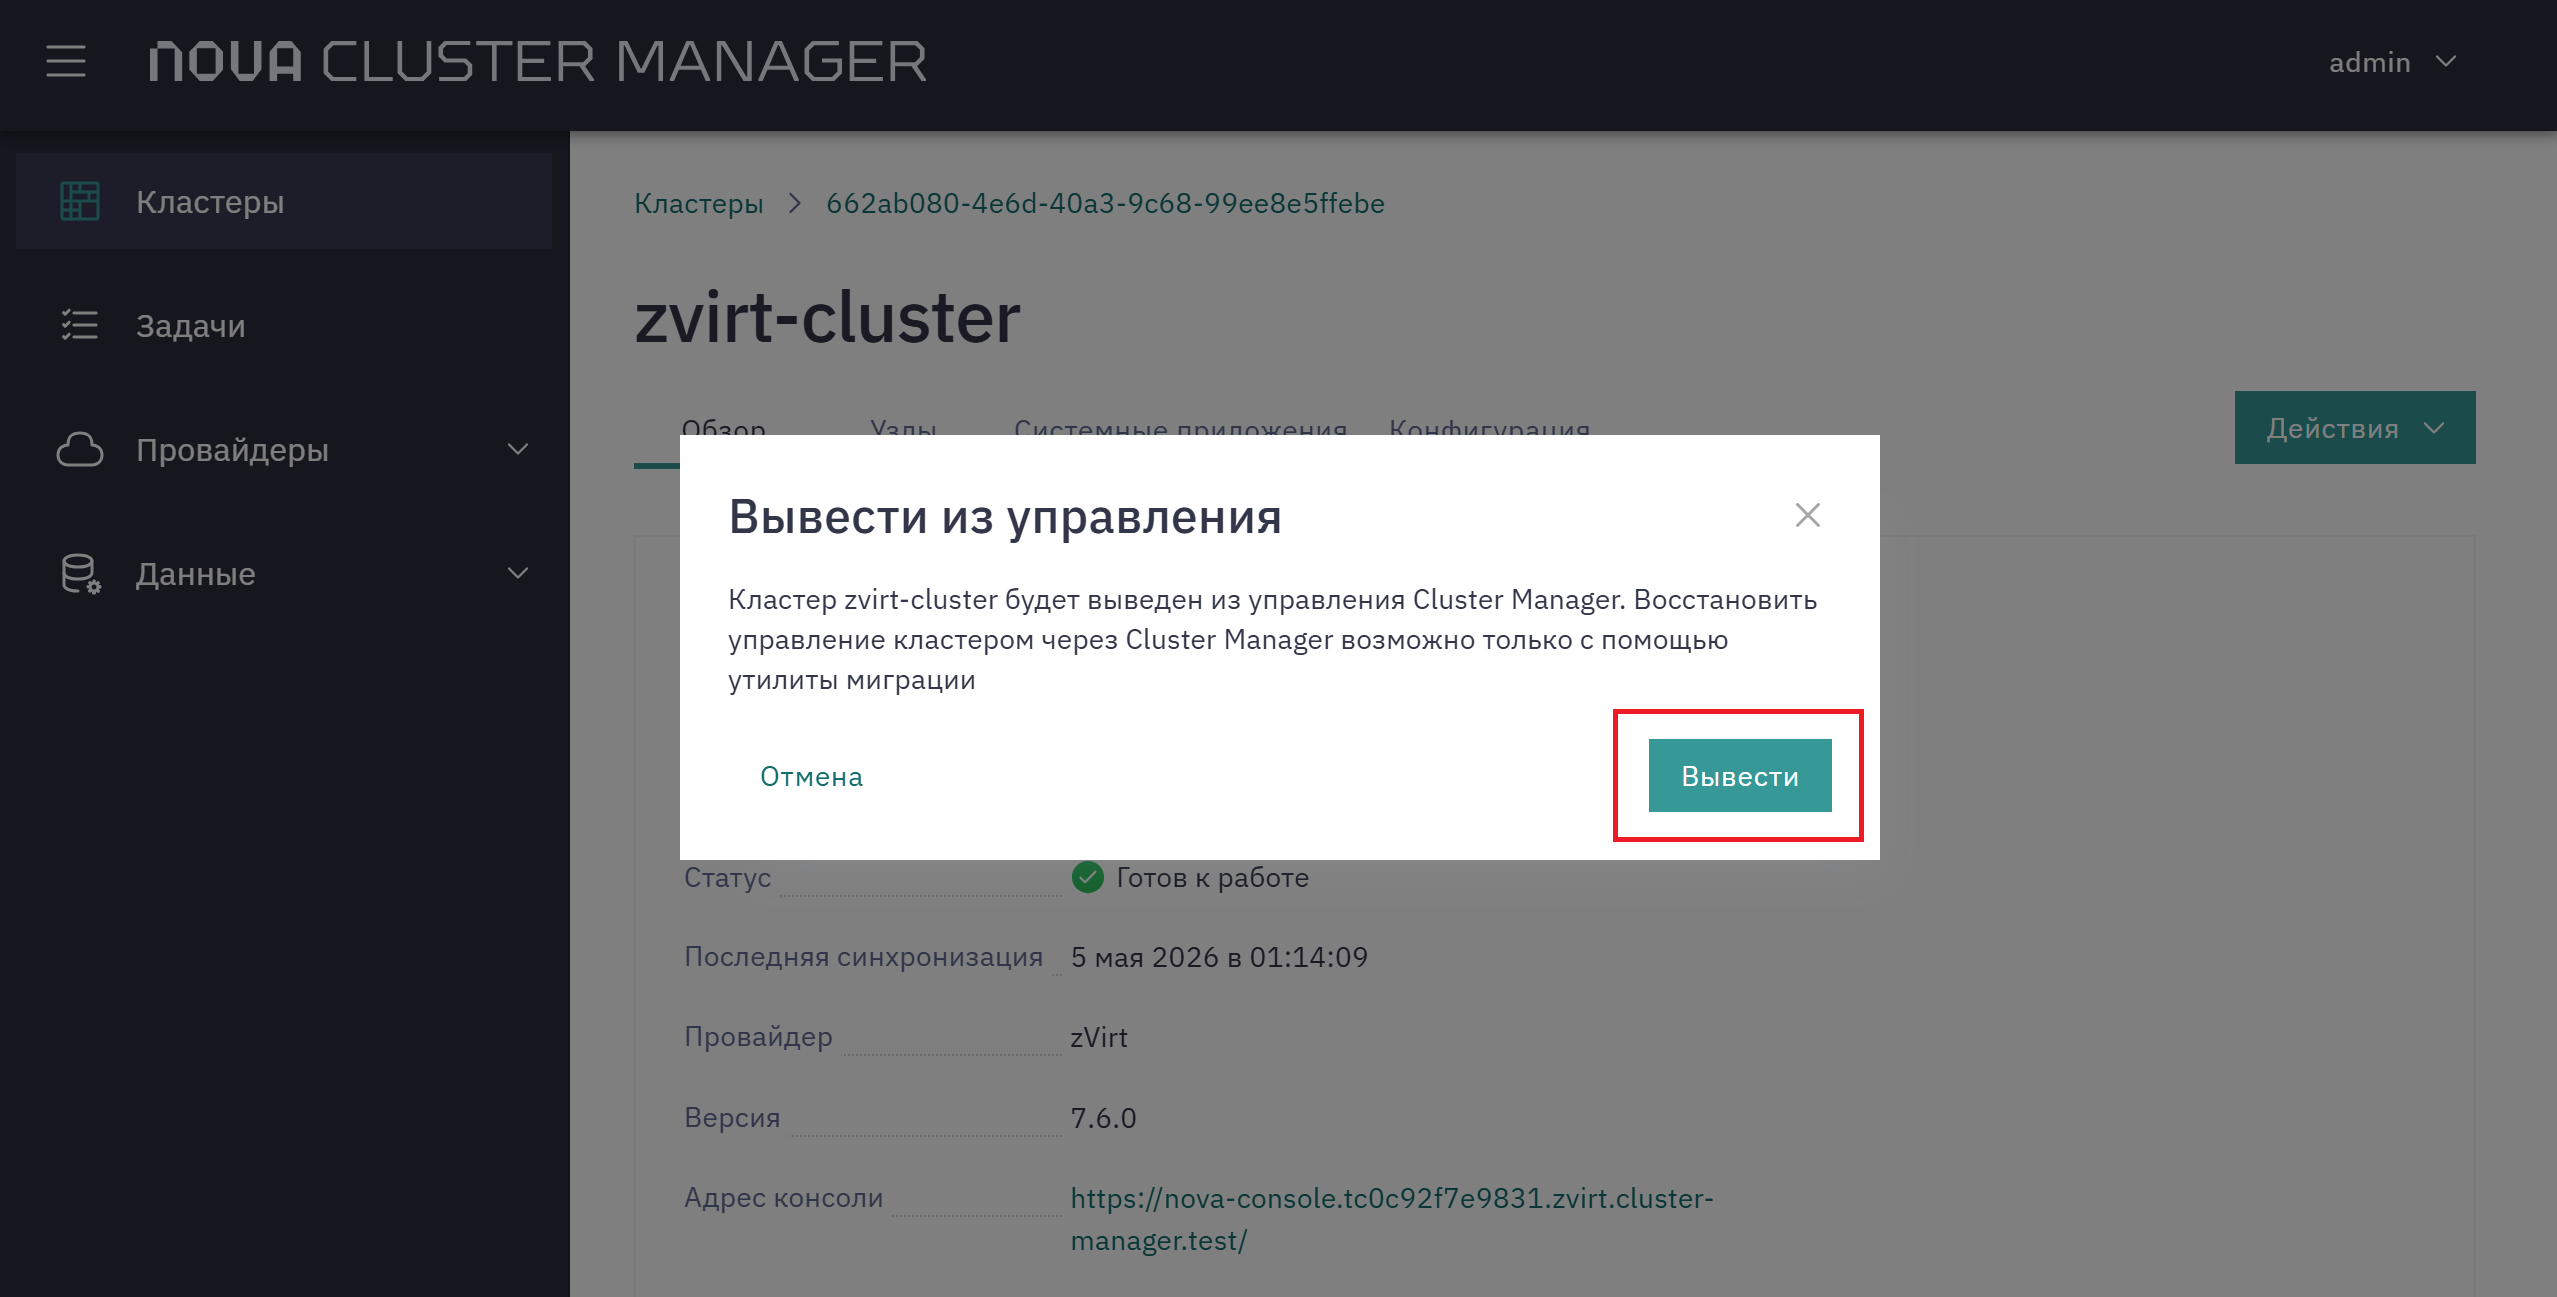The image size is (2557, 1297).
Task: Click the Nova Cluster Manager logo
Action: pyautogui.click(x=538, y=62)
